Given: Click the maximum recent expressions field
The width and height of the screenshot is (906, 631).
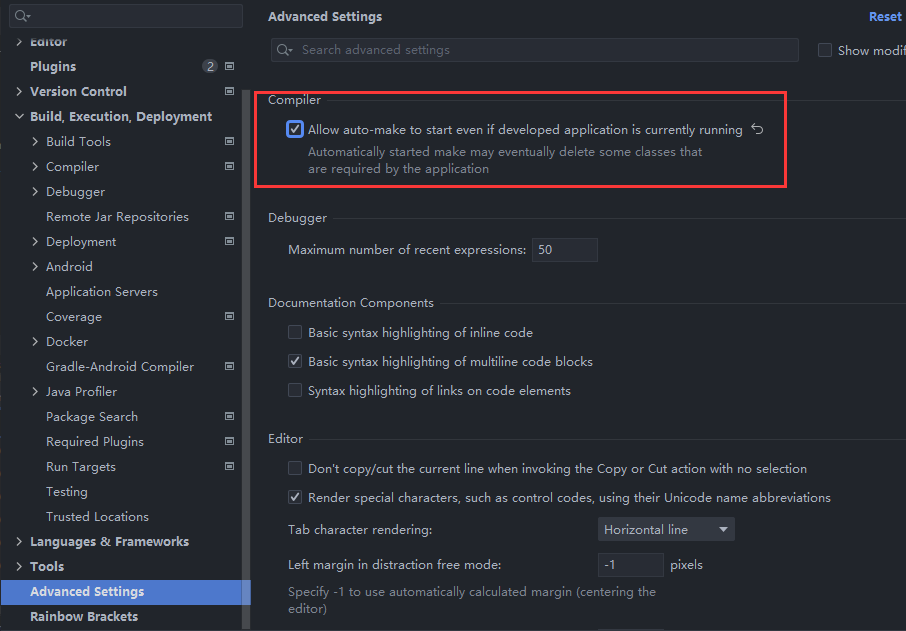Looking at the screenshot, I should tap(564, 250).
